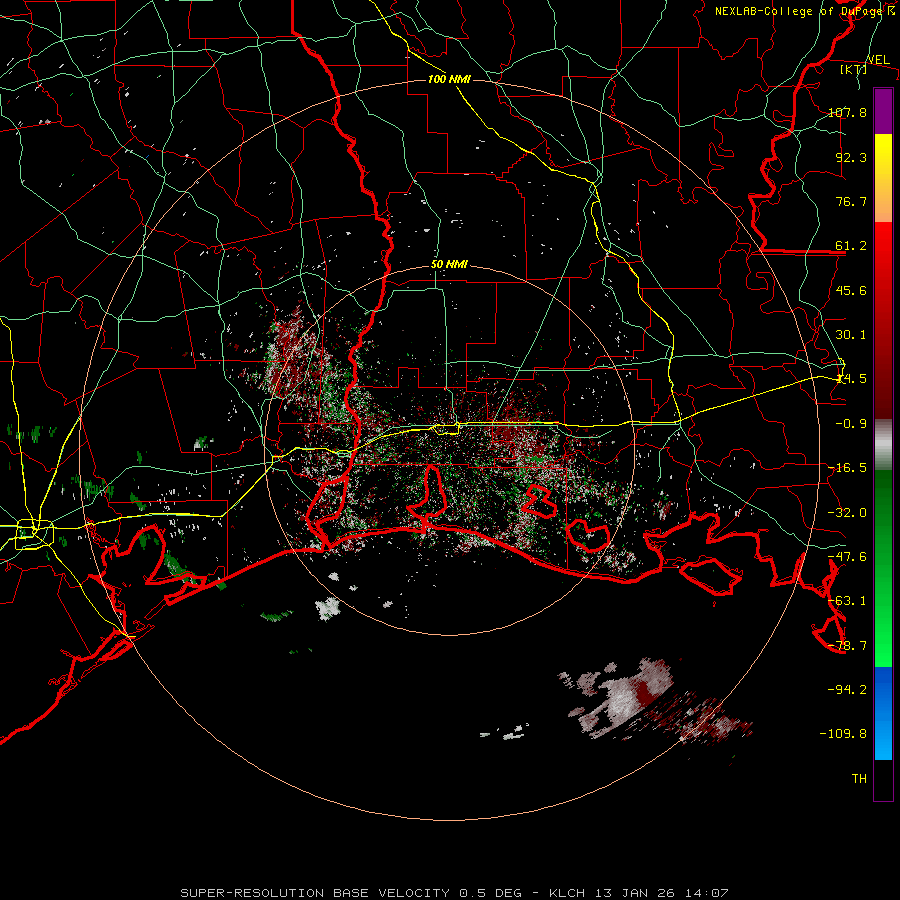Select the 45.6 legend value

[x=851, y=290]
